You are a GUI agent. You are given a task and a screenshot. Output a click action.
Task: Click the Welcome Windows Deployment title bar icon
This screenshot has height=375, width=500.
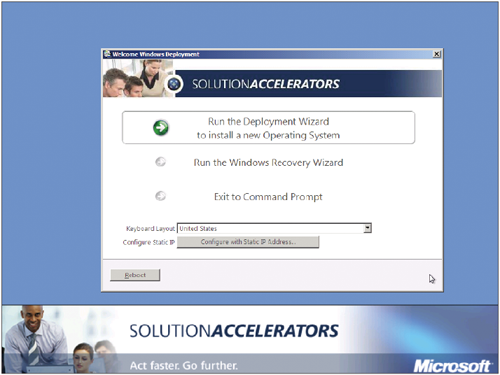(x=107, y=54)
